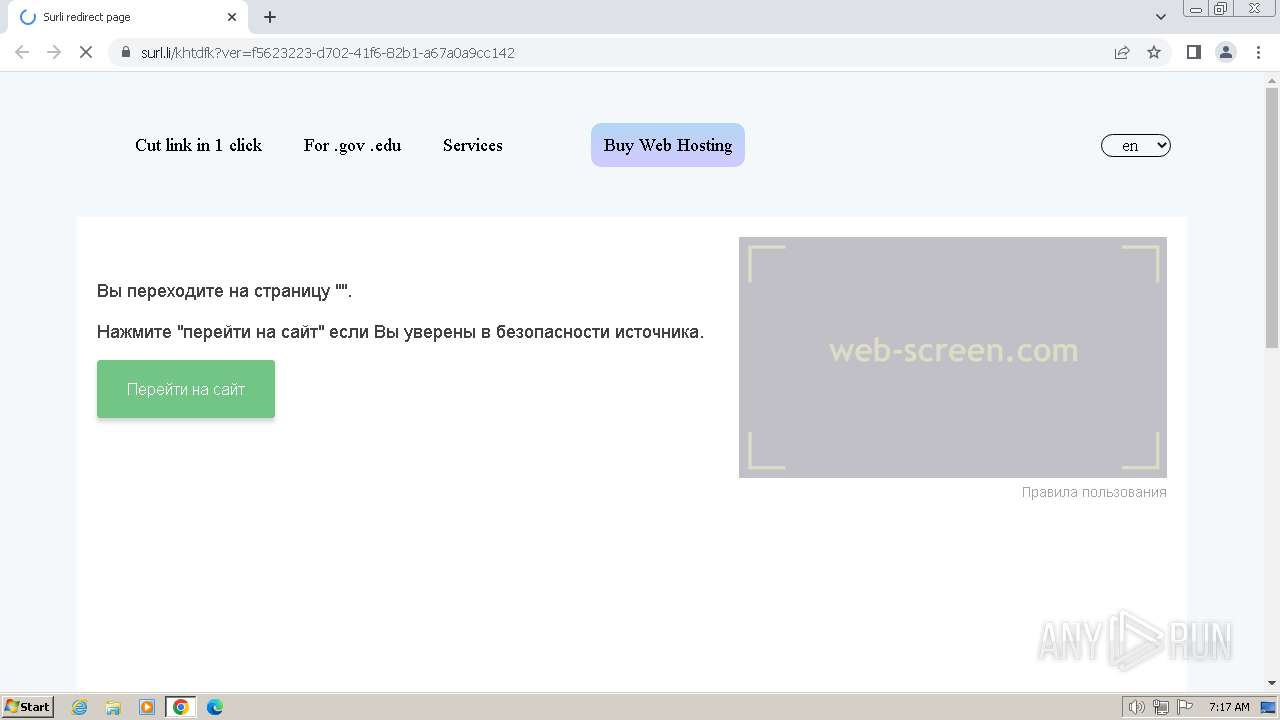
Task: Launch Microsoft Edge from taskbar
Action: coord(215,707)
